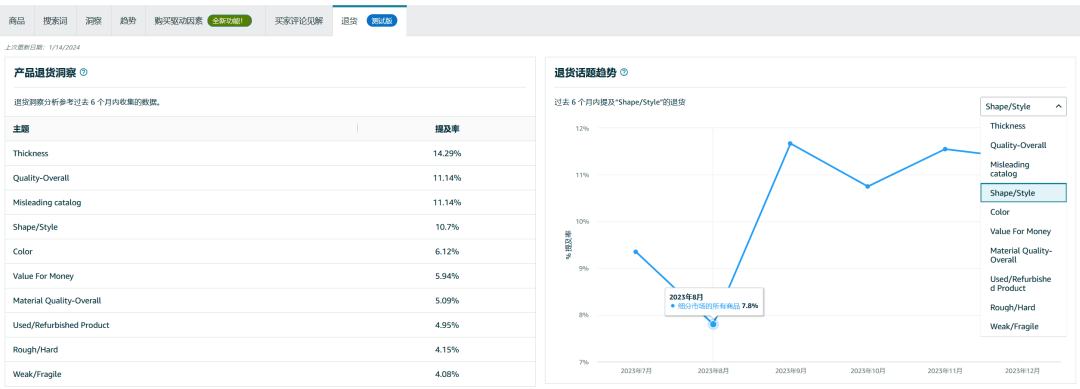Image resolution: width=1080 pixels, height=389 pixels.
Task: Open the 趋势 tab
Action: coord(128,21)
